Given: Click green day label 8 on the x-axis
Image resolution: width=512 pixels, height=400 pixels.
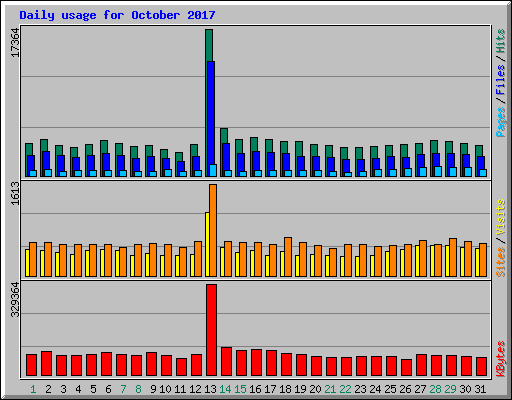Looking at the screenshot, I should pos(138,389).
